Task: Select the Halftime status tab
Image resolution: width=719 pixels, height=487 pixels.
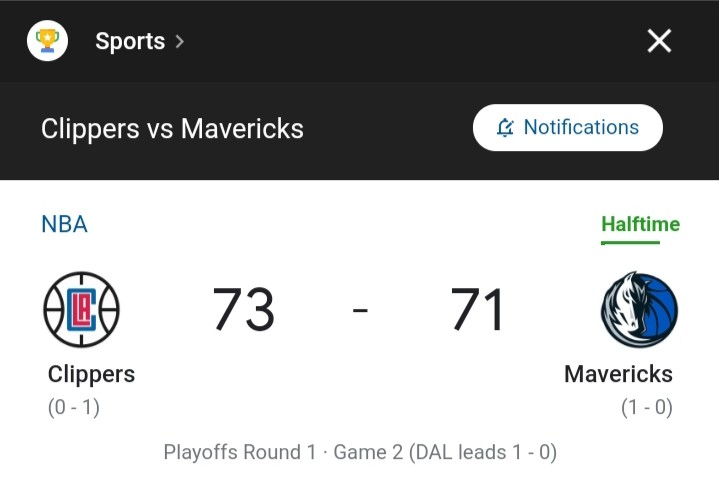Action: coord(641,224)
